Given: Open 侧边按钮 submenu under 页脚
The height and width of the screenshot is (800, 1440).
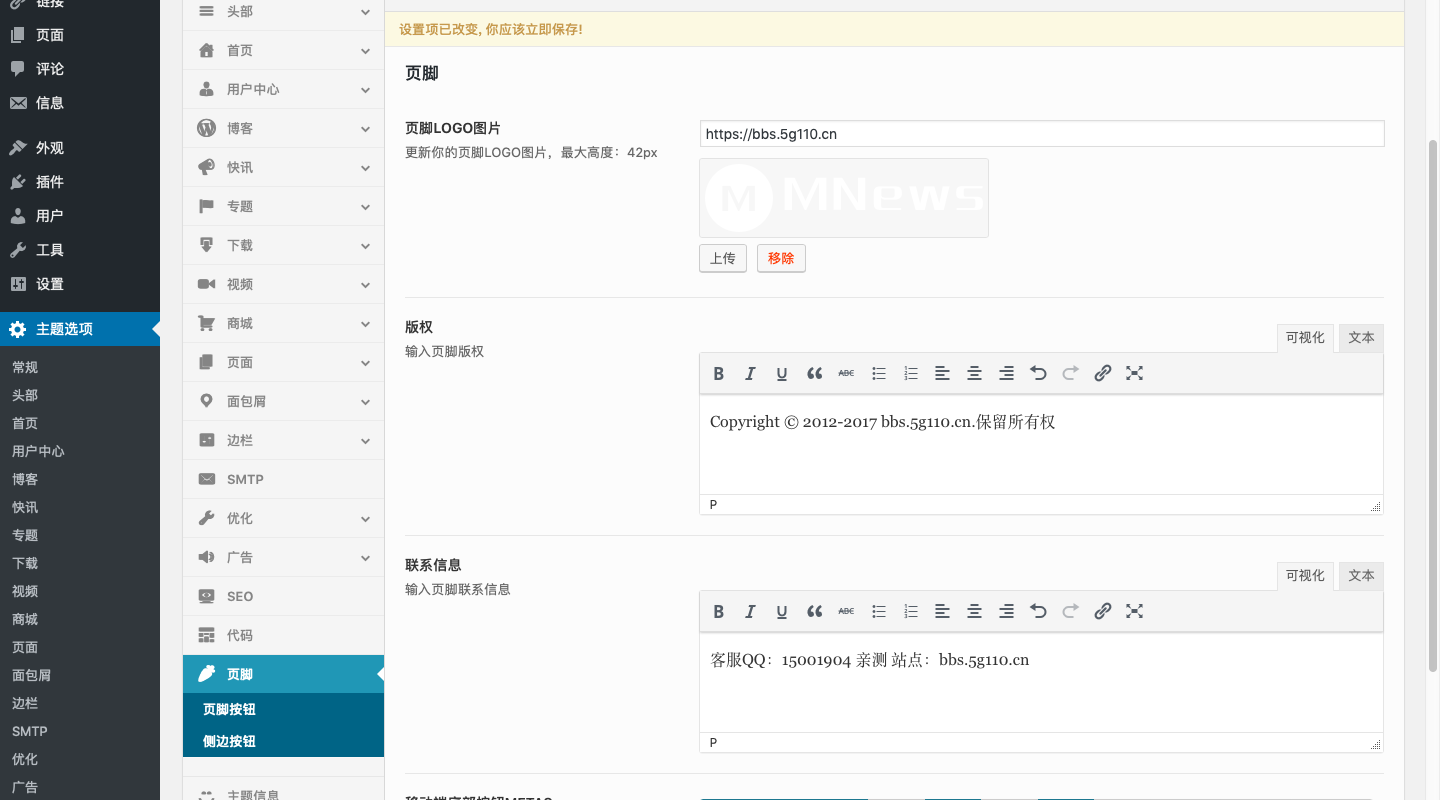Looking at the screenshot, I should (x=229, y=741).
